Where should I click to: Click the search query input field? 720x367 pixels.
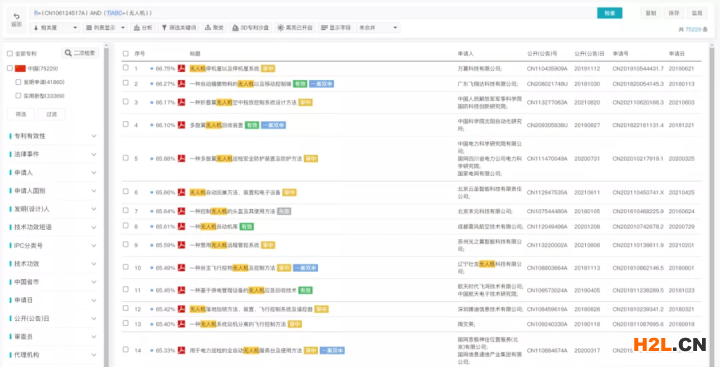pos(312,13)
